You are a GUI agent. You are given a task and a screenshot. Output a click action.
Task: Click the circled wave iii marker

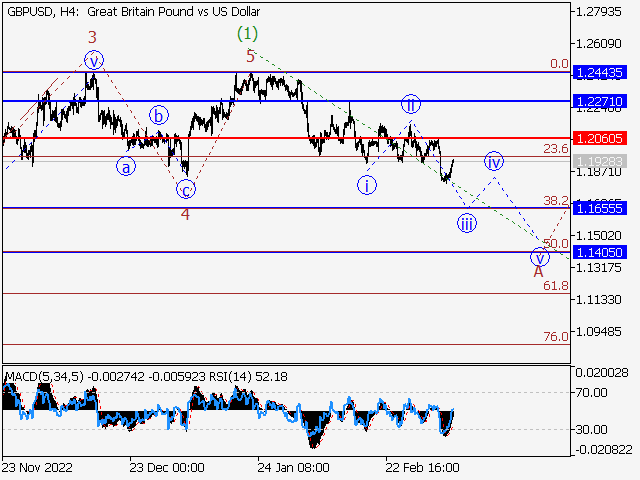click(467, 223)
